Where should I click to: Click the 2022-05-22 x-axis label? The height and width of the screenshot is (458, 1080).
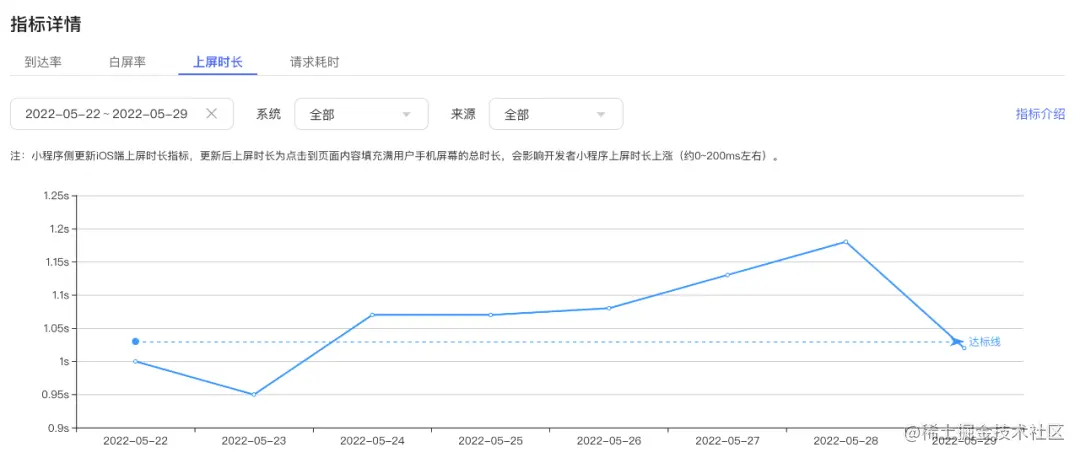coord(136,440)
